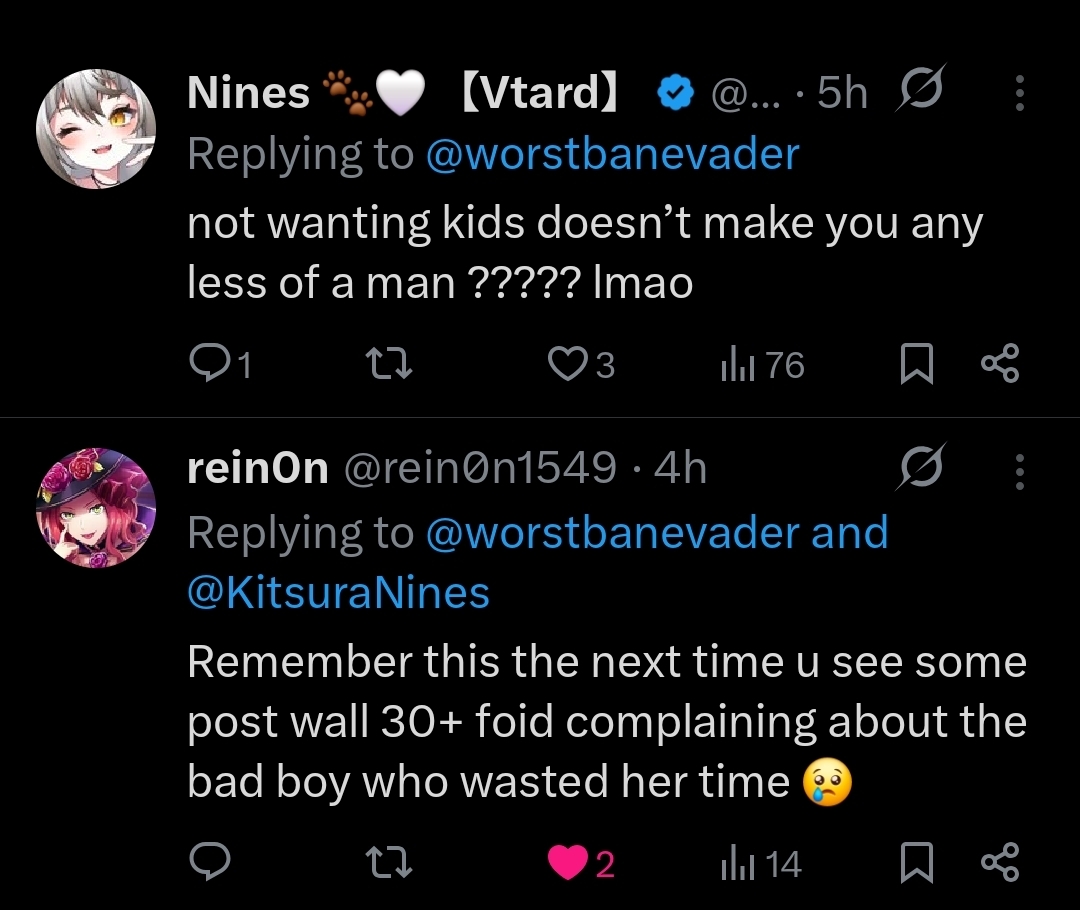
Task: Open more options for reinOn tweet
Action: [x=1019, y=468]
